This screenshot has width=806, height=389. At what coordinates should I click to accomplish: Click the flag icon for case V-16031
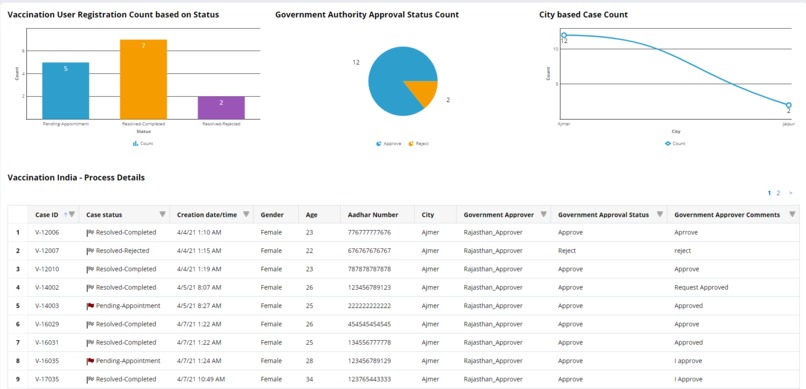(90, 342)
